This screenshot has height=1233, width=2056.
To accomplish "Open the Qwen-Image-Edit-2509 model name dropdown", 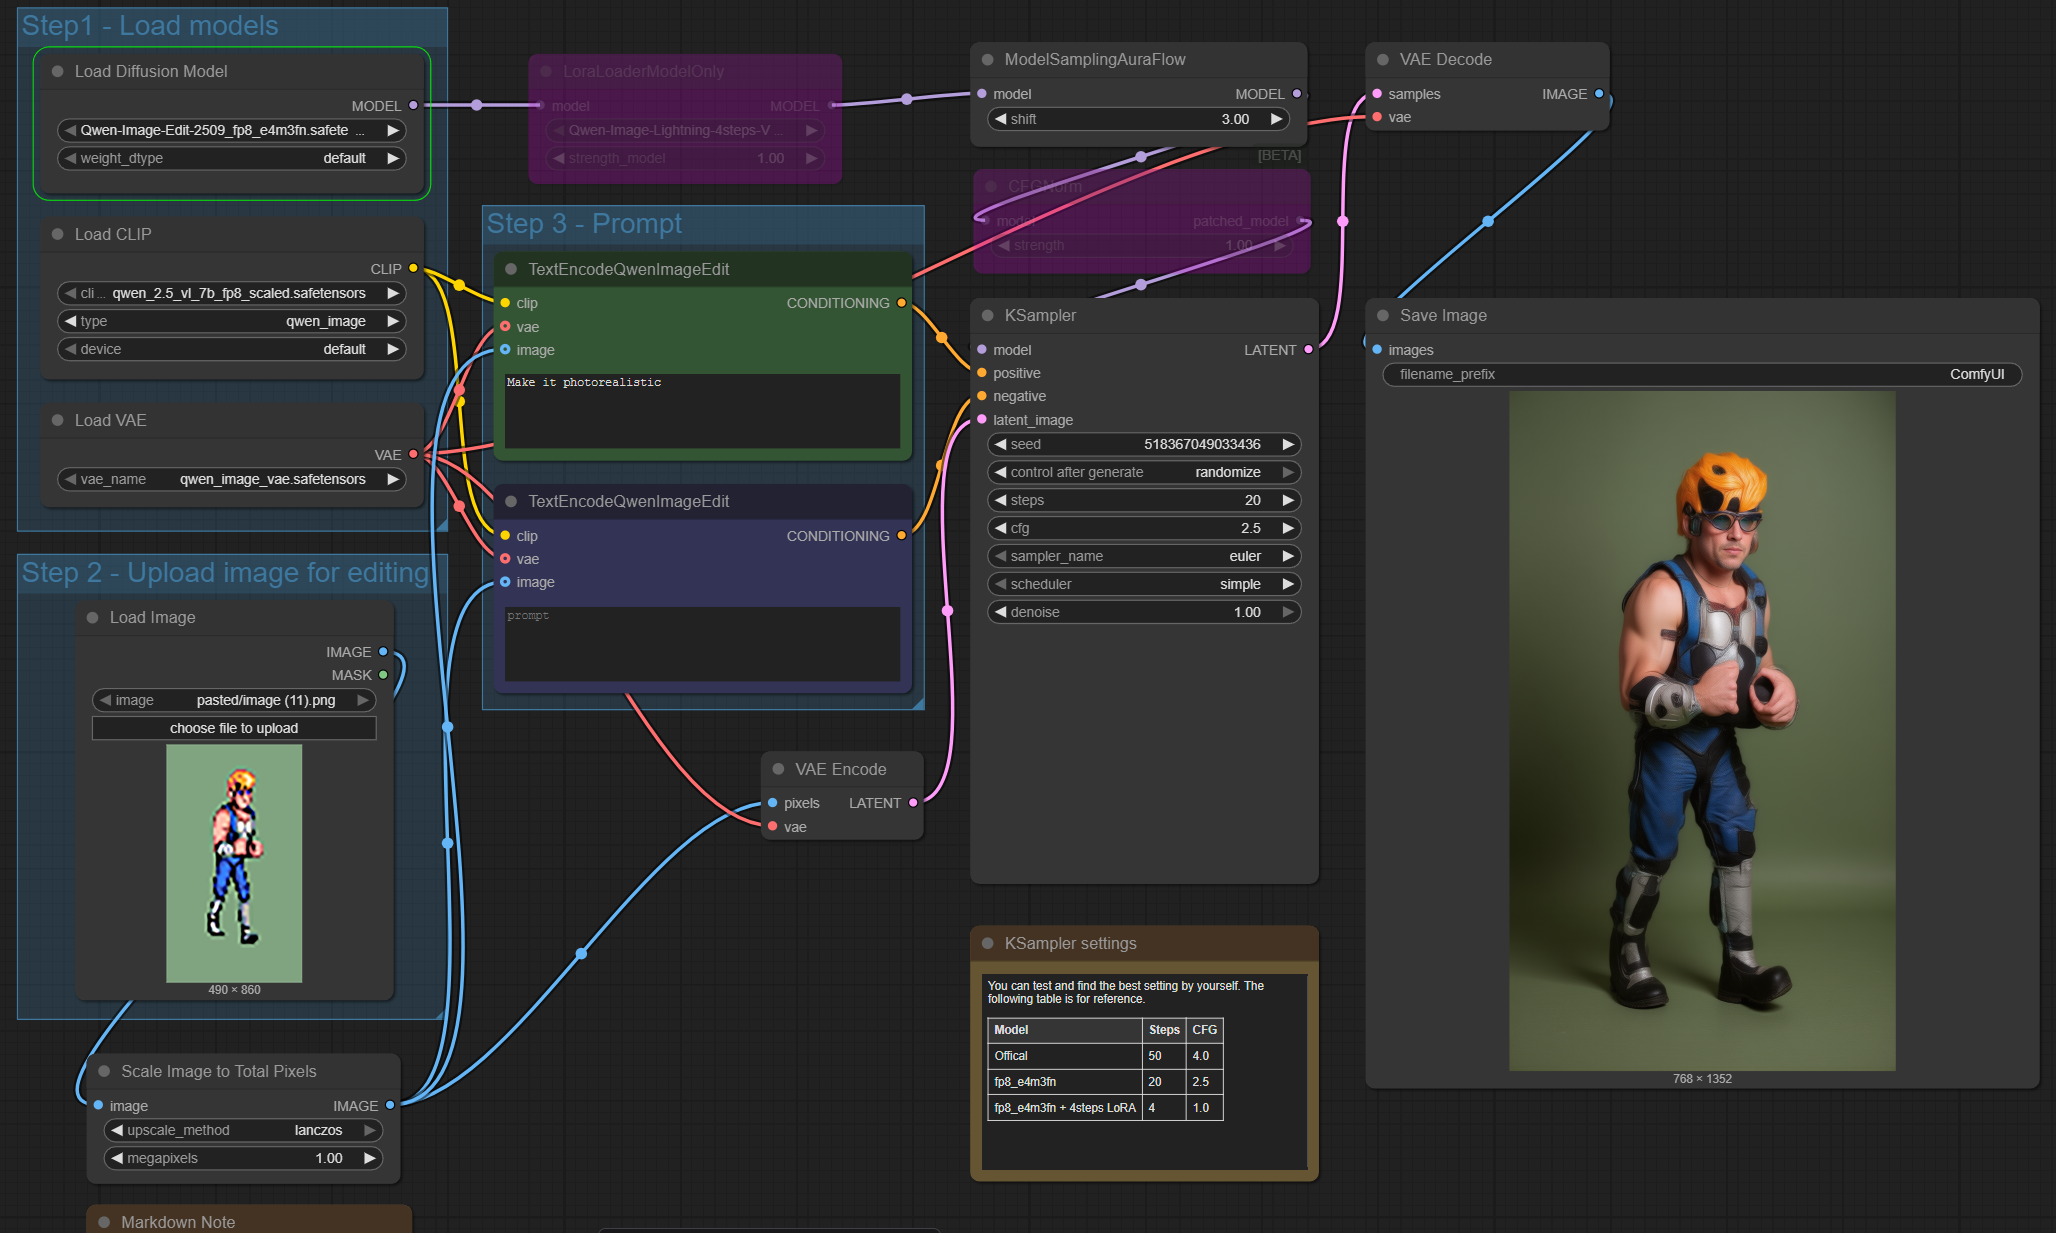I will click(232, 130).
